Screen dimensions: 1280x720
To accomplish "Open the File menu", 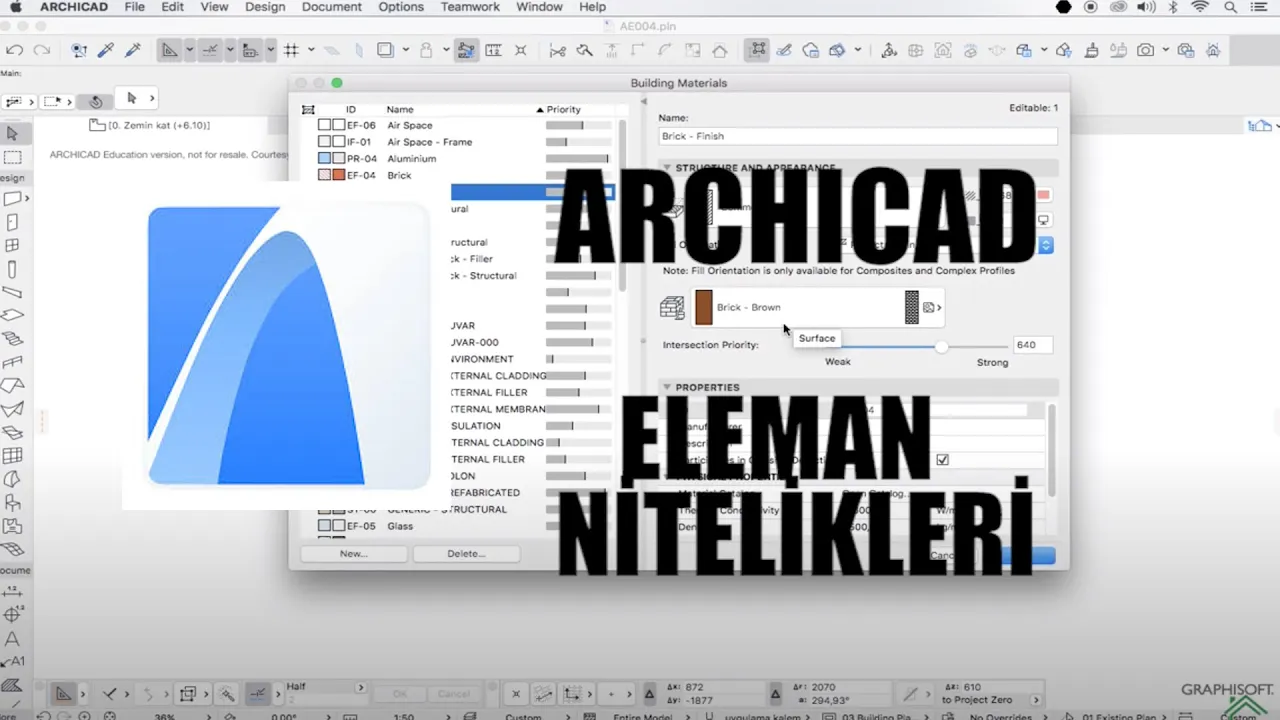I will (135, 7).
